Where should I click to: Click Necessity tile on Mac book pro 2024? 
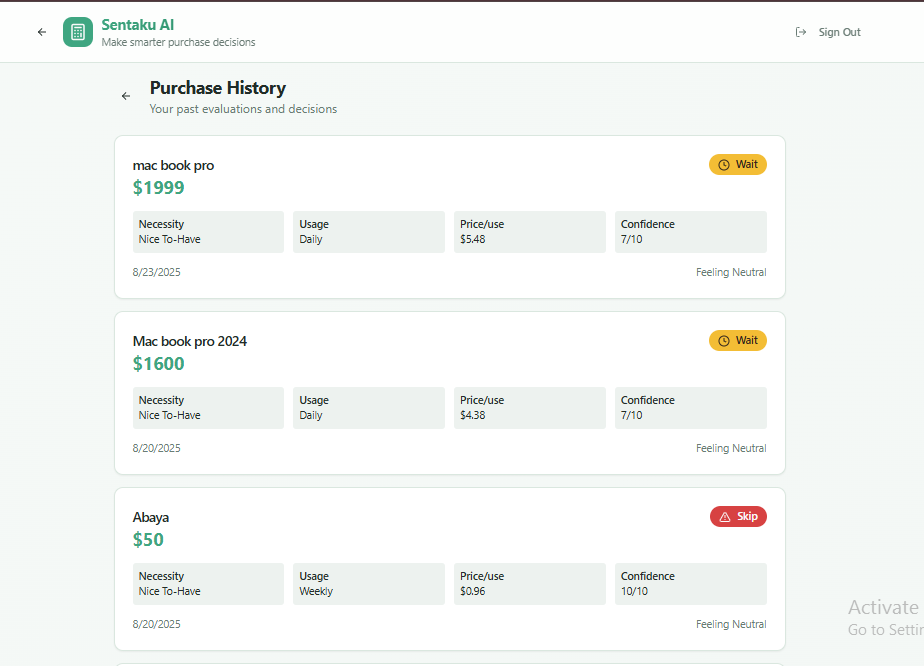[208, 408]
